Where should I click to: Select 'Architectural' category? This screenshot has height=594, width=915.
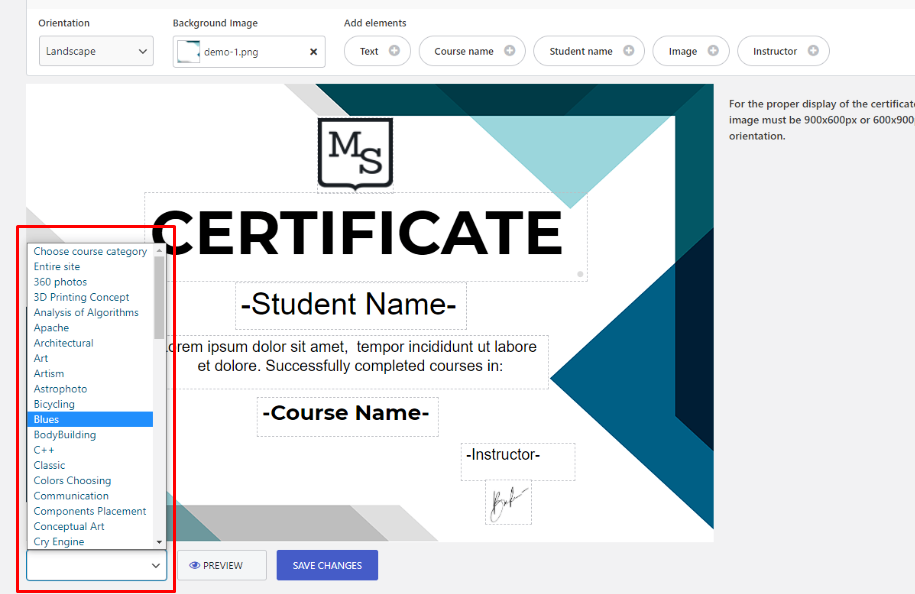(x=90, y=343)
